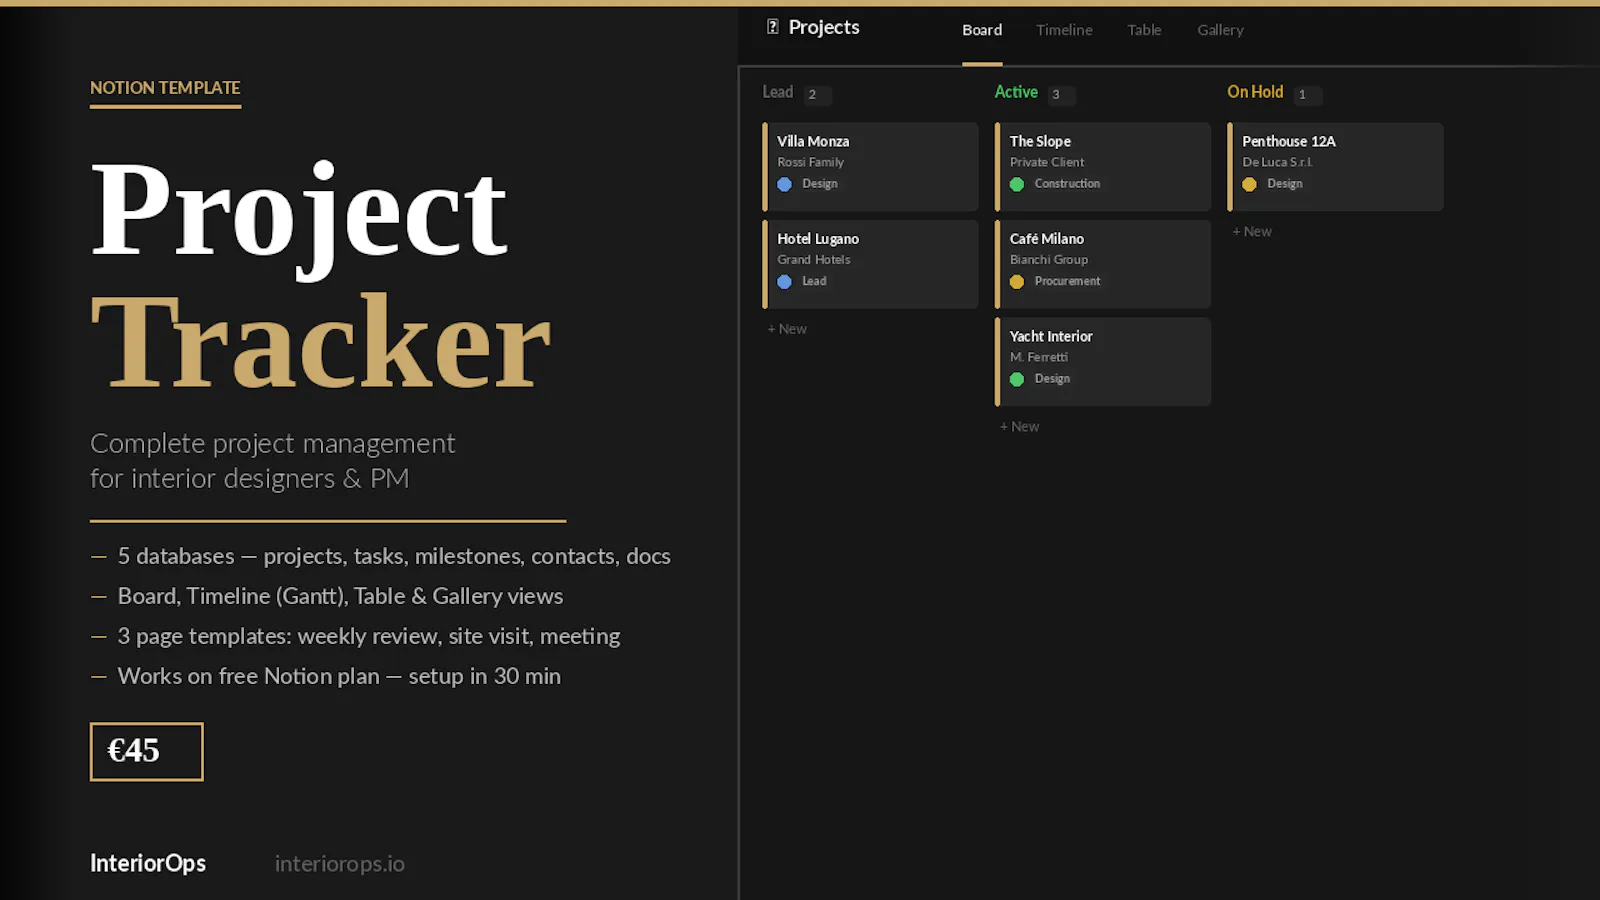Open the interiorops.io link
1600x900 pixels.
[x=339, y=864]
